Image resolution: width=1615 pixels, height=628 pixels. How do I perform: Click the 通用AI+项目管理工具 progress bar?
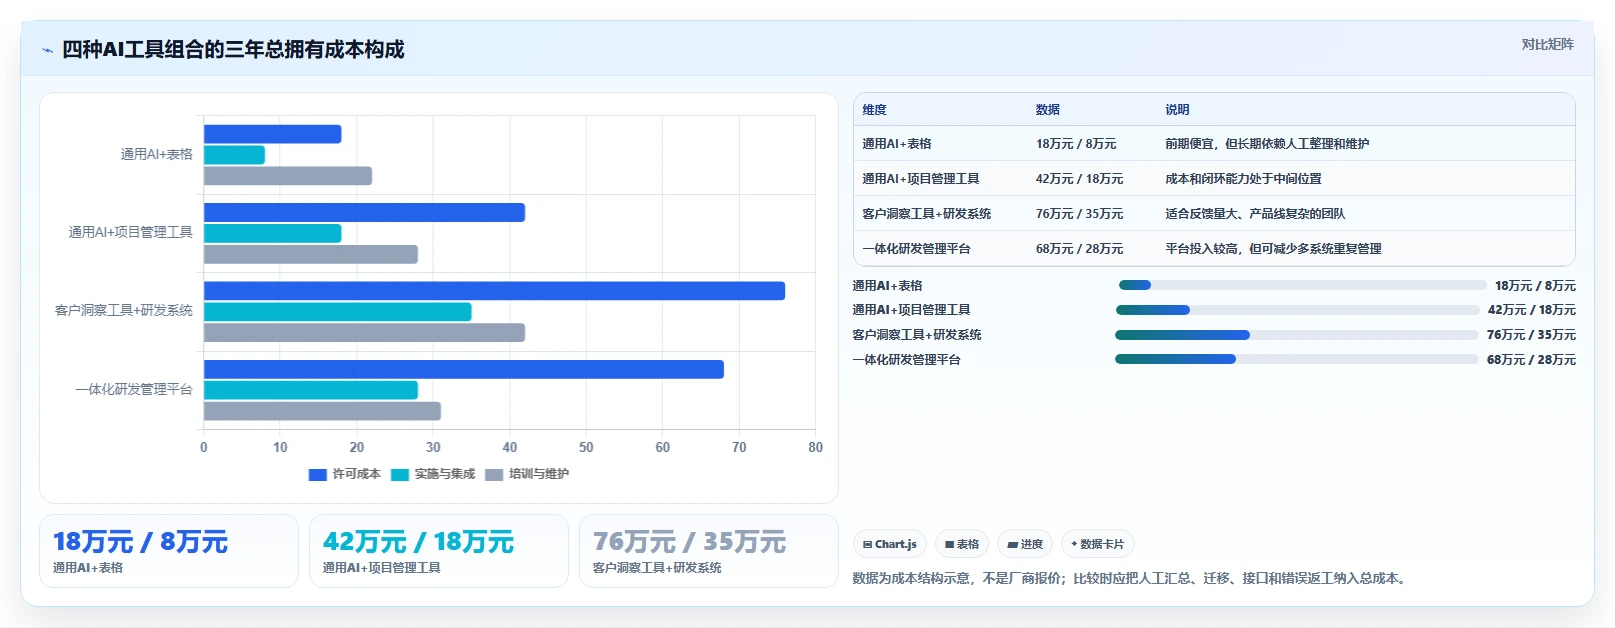pos(1297,310)
